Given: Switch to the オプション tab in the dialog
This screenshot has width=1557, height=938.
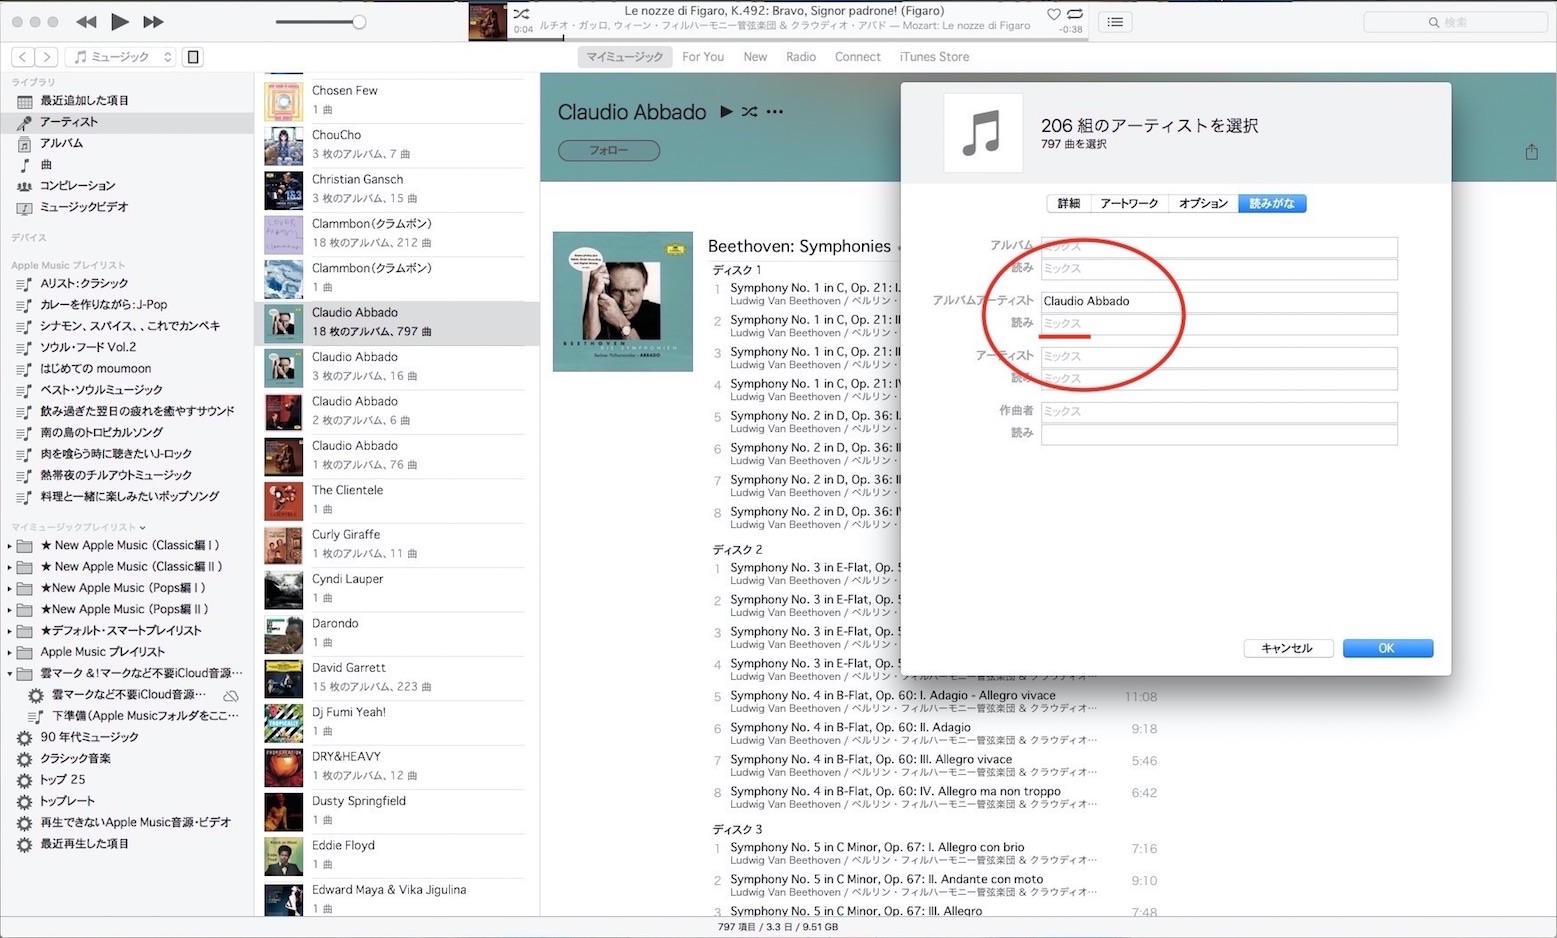Looking at the screenshot, I should coord(1203,204).
